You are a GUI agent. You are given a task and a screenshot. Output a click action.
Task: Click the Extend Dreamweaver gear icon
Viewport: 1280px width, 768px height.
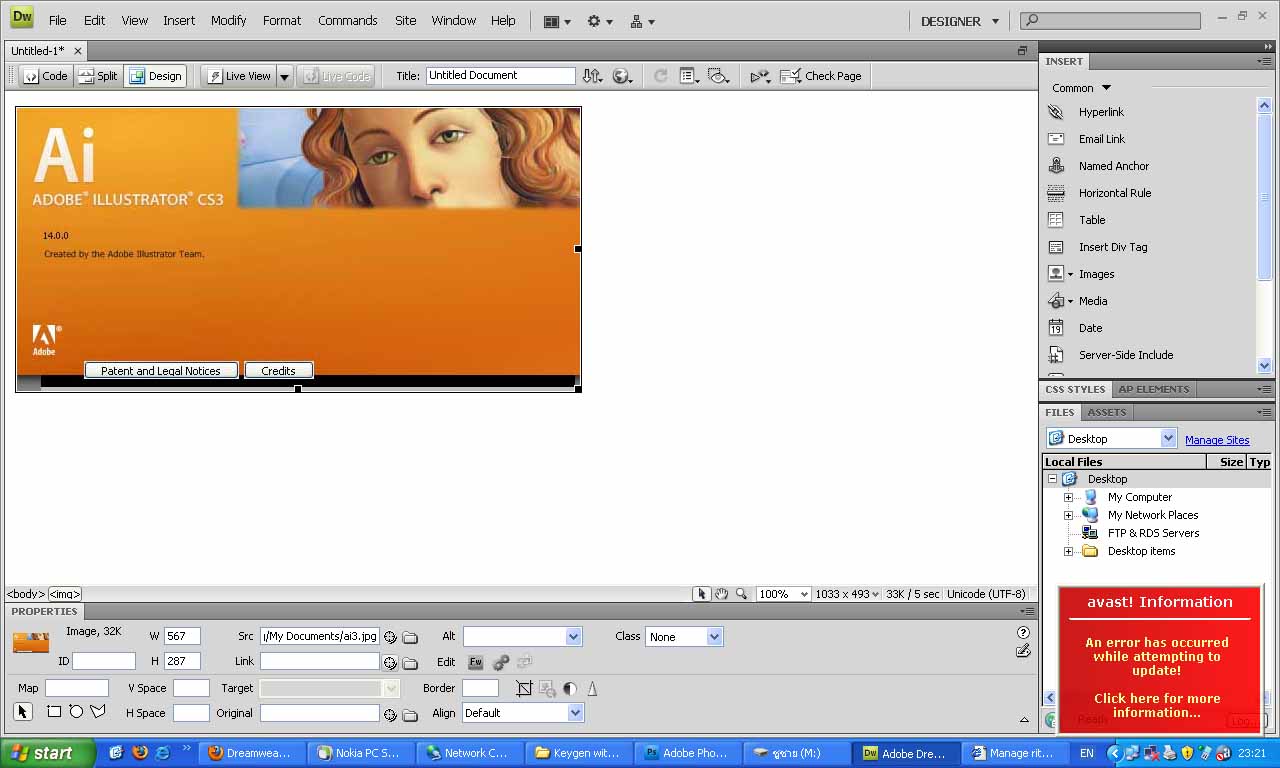(599, 21)
